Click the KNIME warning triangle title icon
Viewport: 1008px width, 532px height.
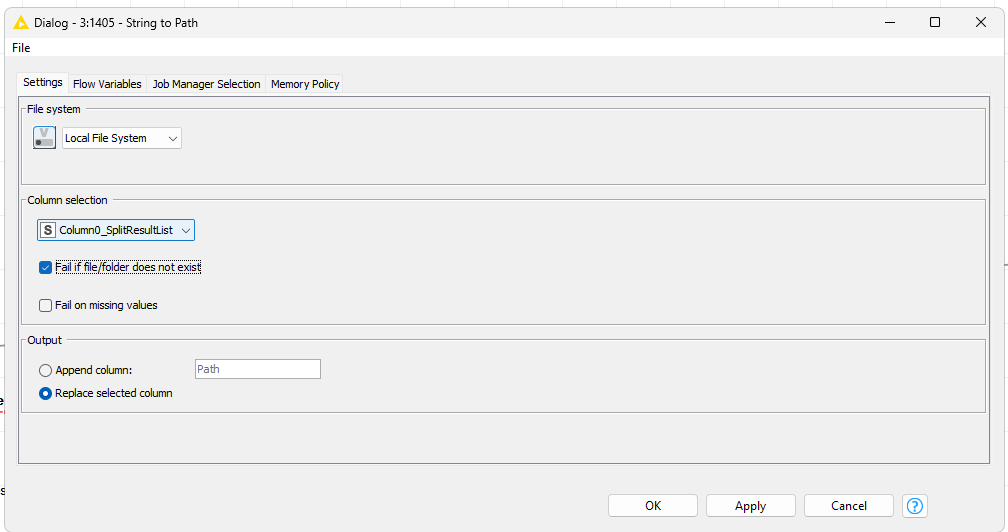[21, 22]
